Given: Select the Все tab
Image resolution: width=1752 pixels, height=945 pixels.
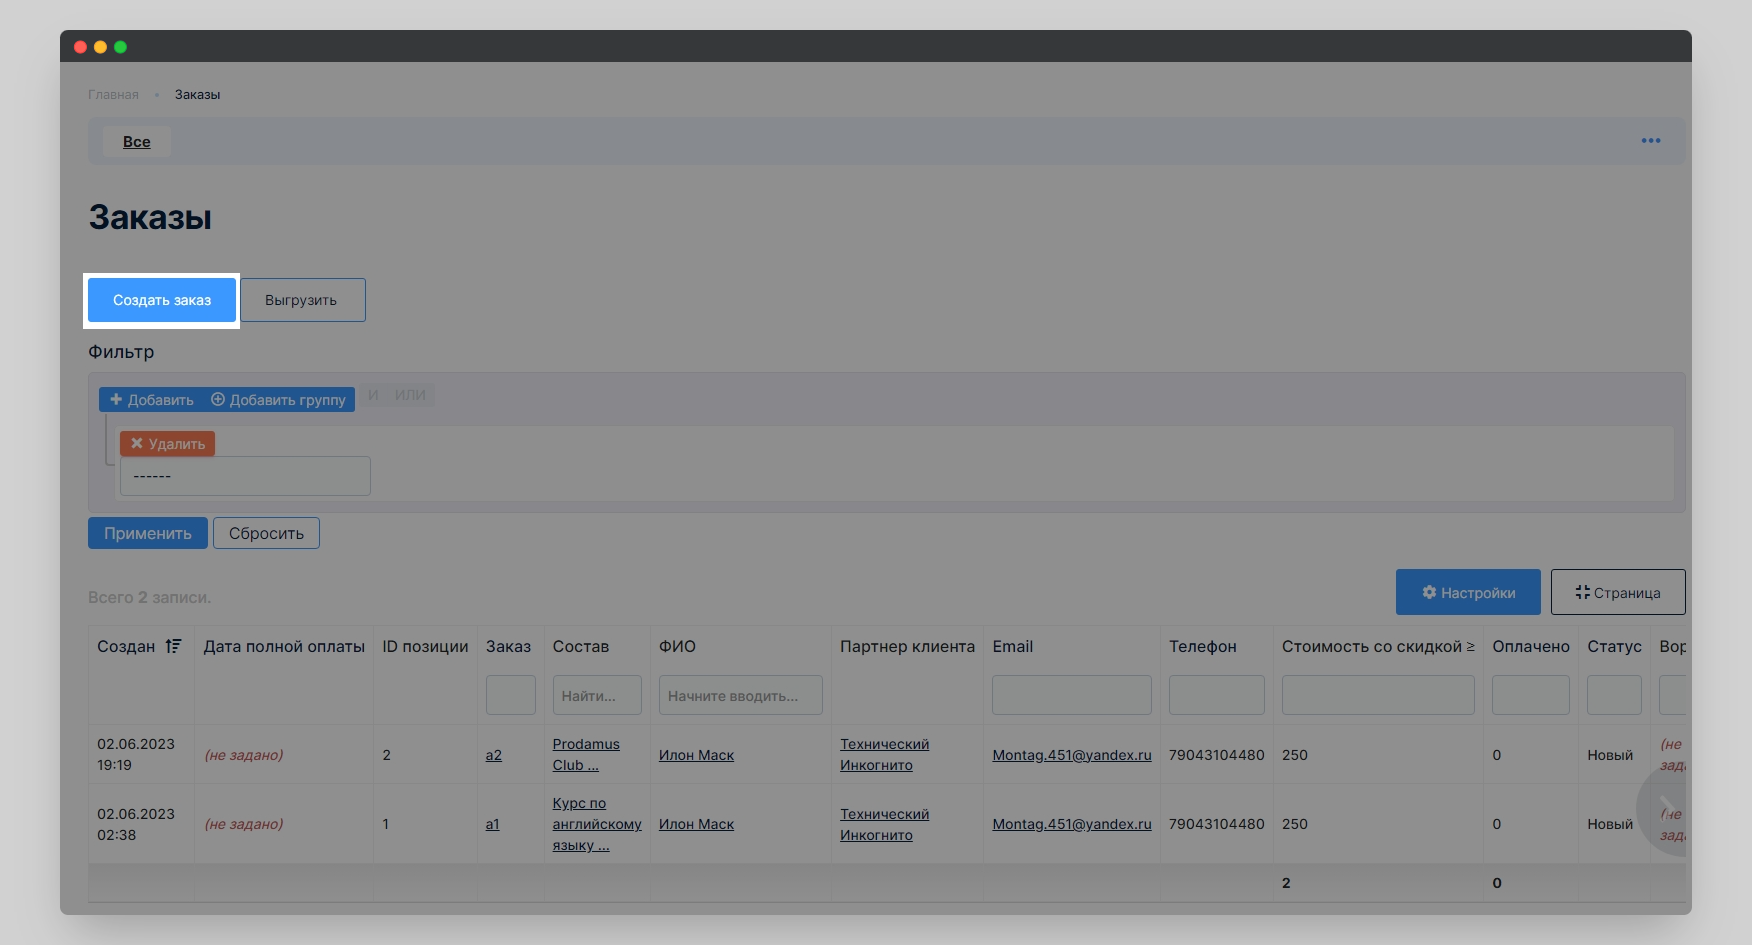Looking at the screenshot, I should [x=137, y=142].
